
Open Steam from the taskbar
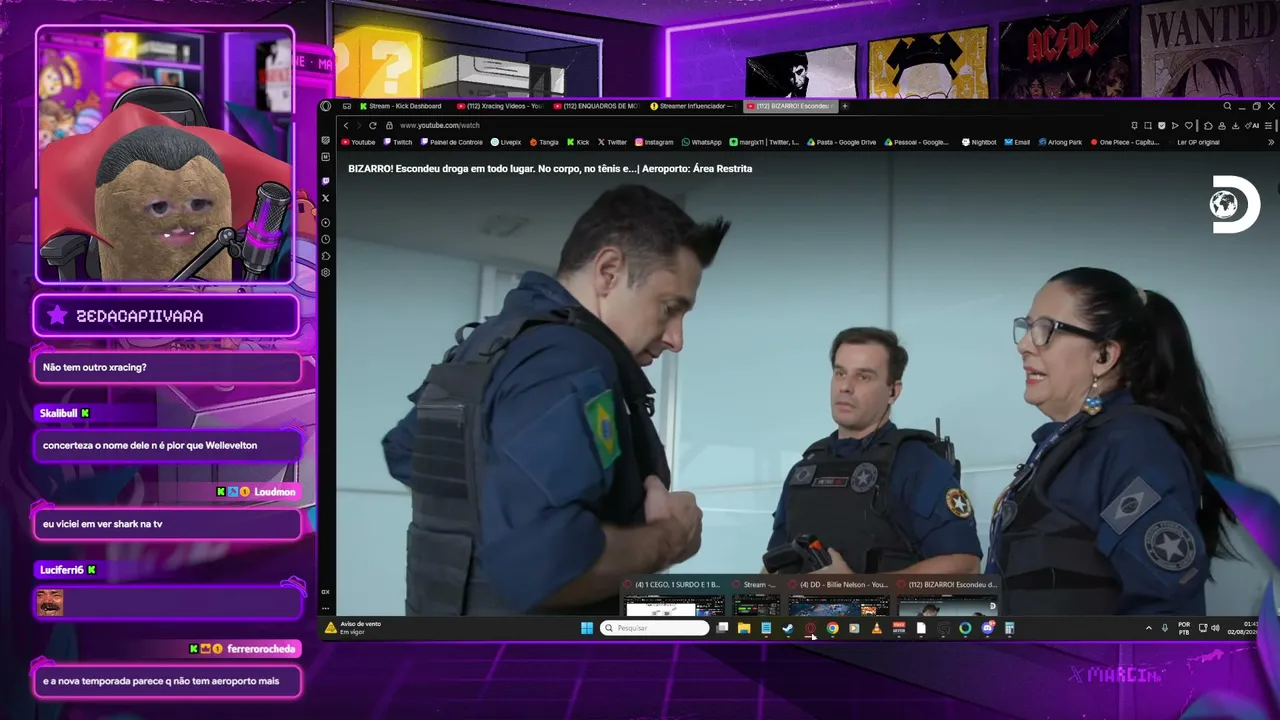coord(788,628)
